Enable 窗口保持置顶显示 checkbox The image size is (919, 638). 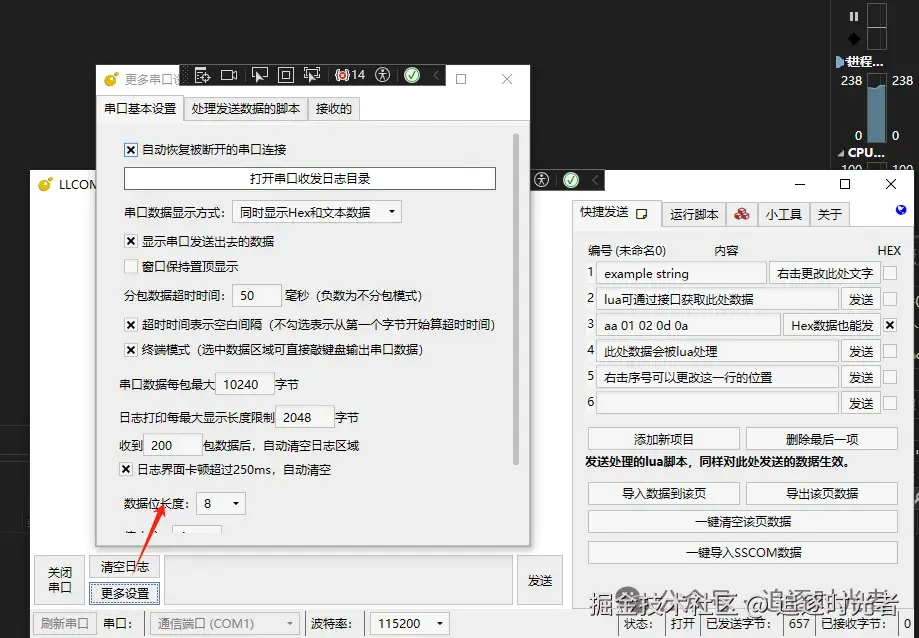click(x=131, y=264)
